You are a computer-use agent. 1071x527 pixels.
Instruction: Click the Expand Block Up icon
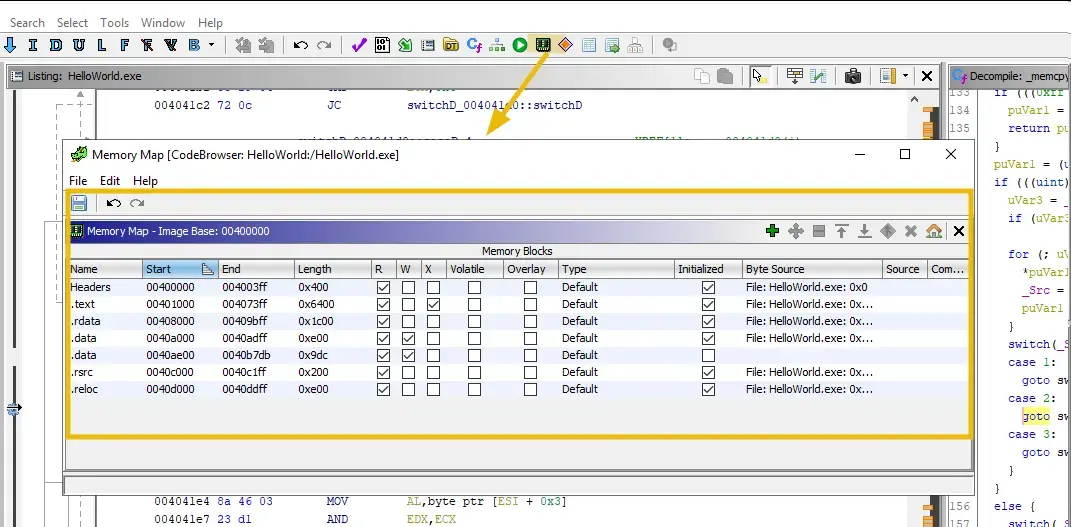pyautogui.click(x=842, y=231)
